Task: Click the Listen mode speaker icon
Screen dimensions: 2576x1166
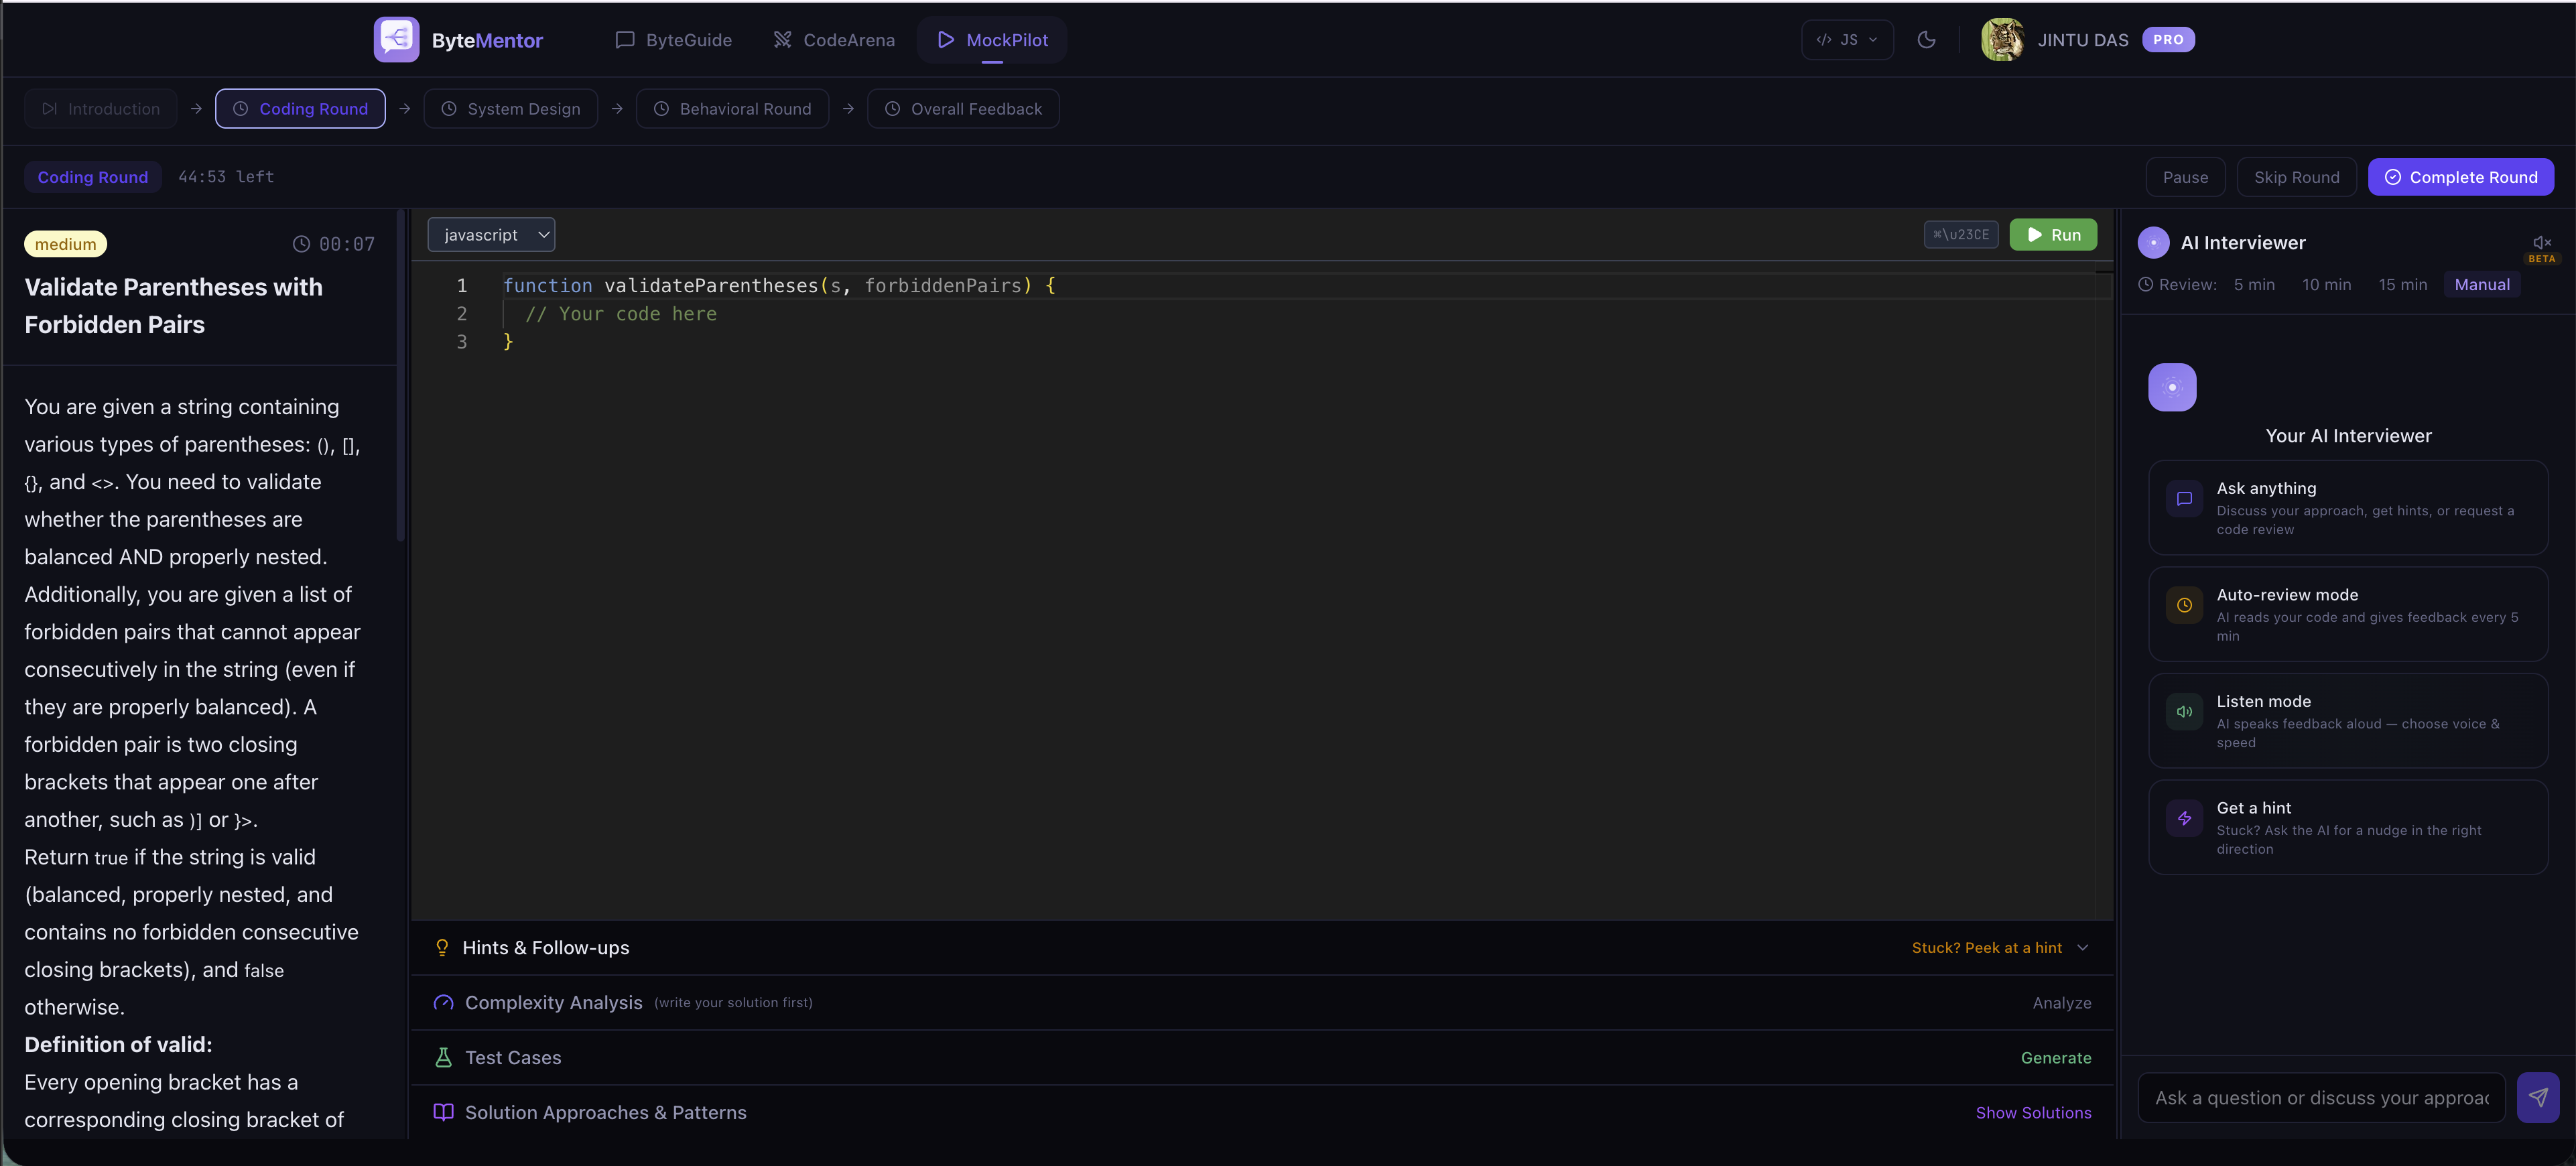Action: click(2184, 712)
